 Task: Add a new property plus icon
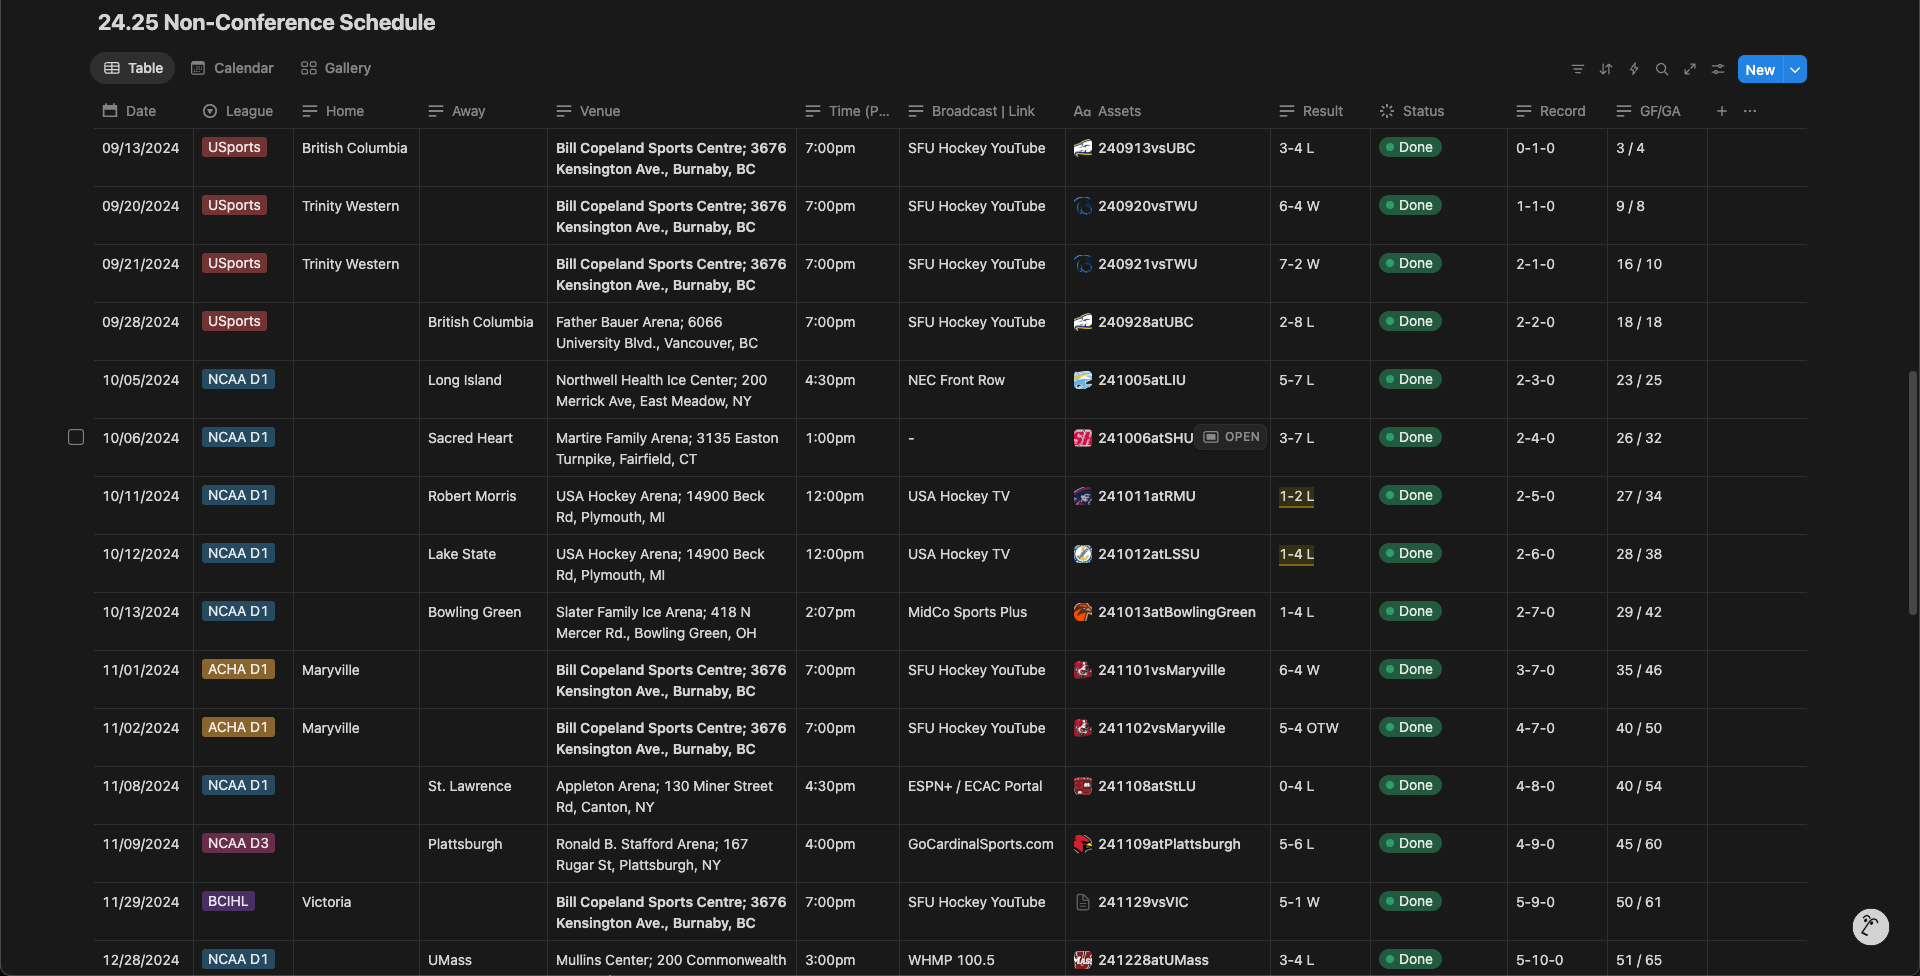pyautogui.click(x=1721, y=111)
